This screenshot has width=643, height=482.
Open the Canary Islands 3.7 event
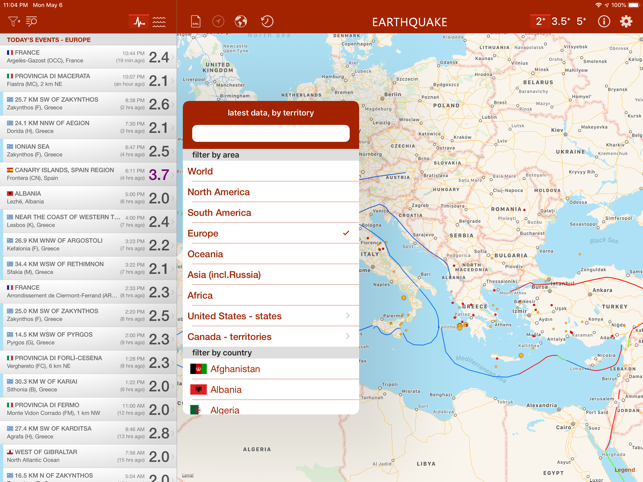pos(88,174)
